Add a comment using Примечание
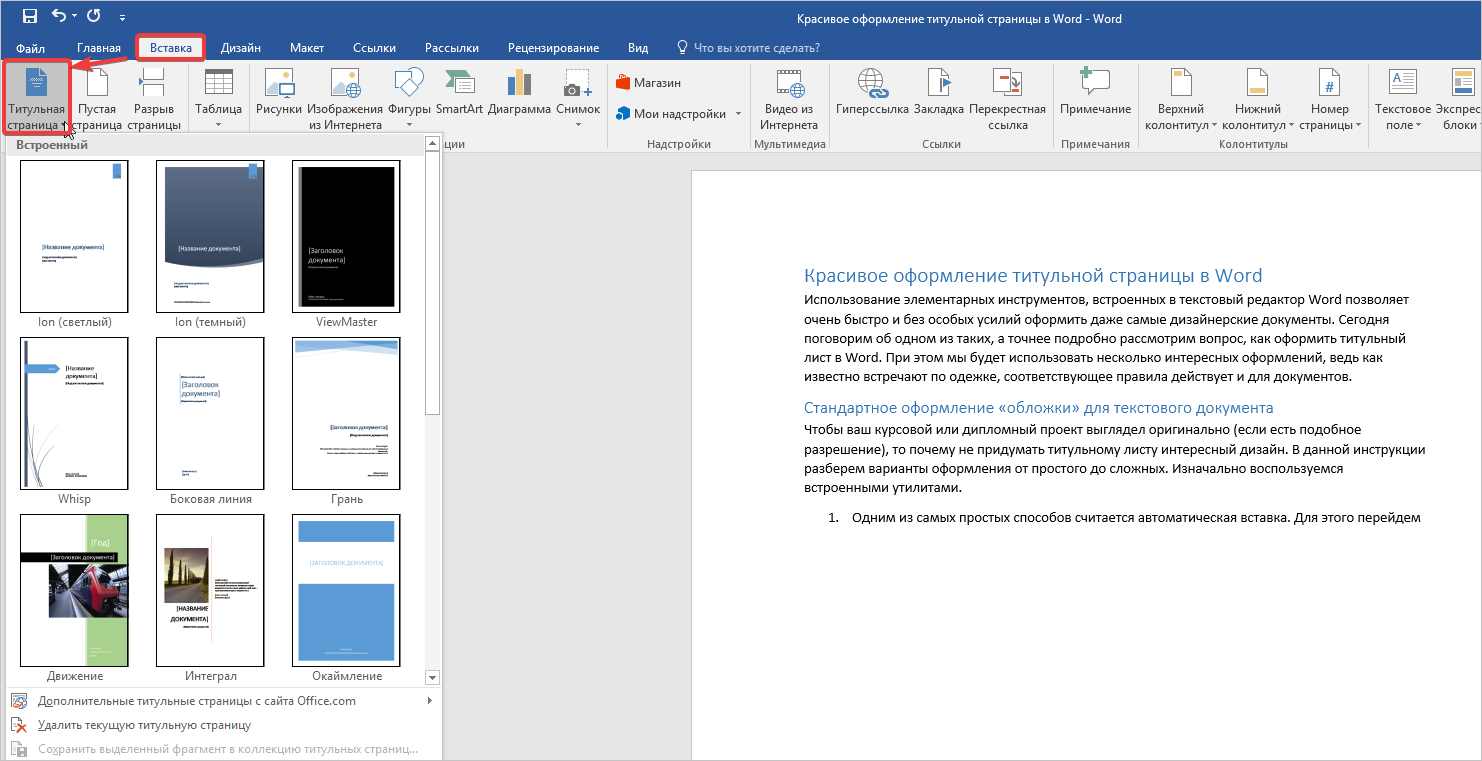 [1095, 93]
